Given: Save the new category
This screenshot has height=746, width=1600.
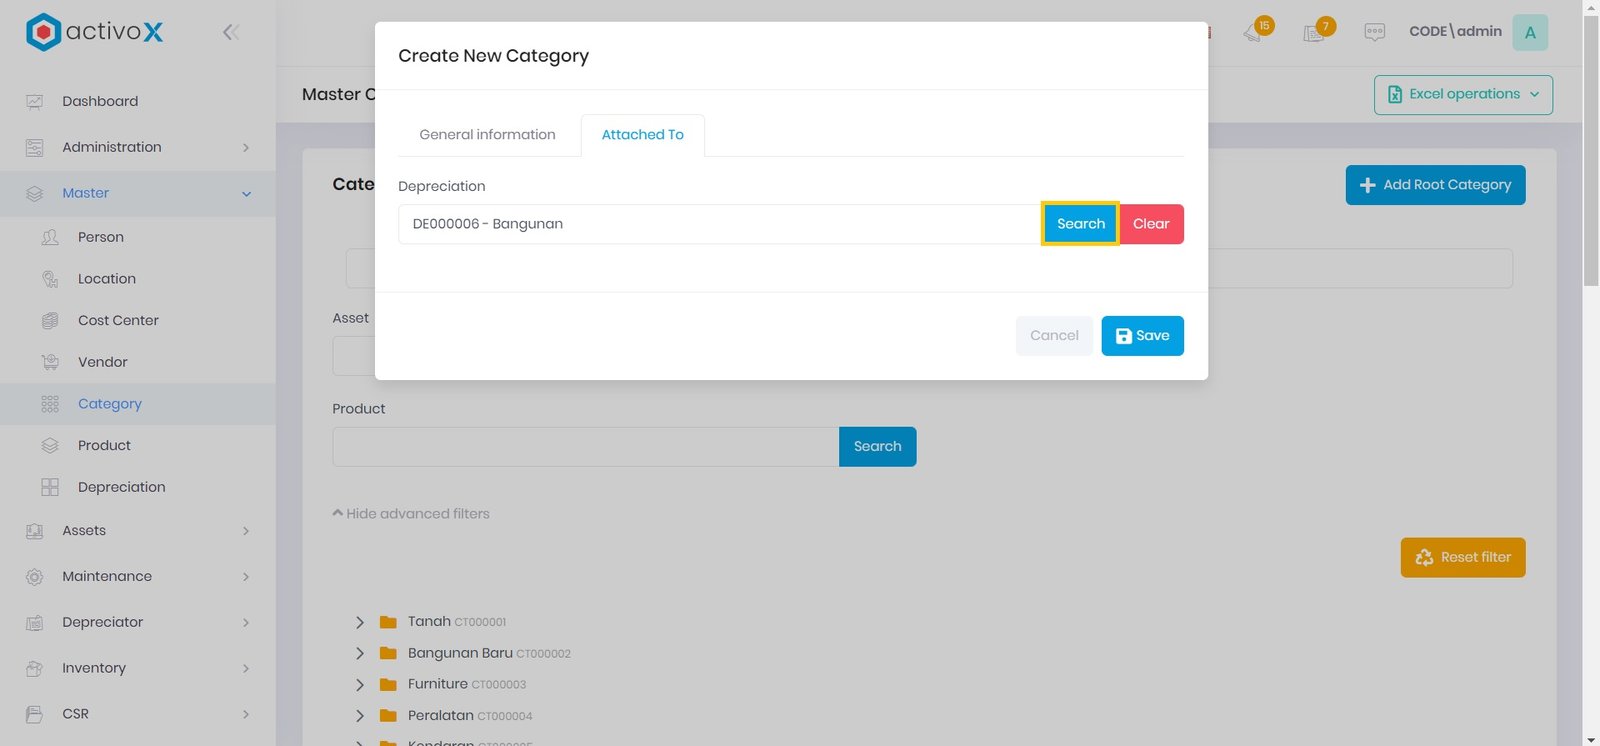Looking at the screenshot, I should tap(1142, 336).
